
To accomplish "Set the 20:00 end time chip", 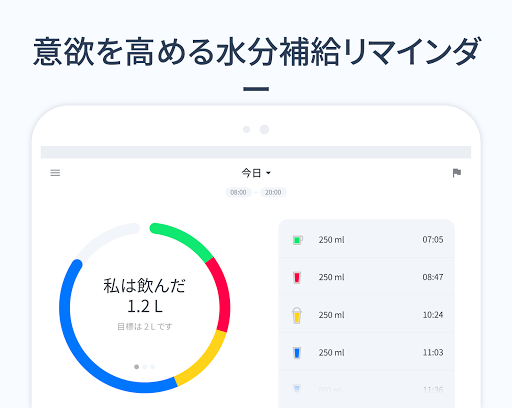I will [x=273, y=192].
